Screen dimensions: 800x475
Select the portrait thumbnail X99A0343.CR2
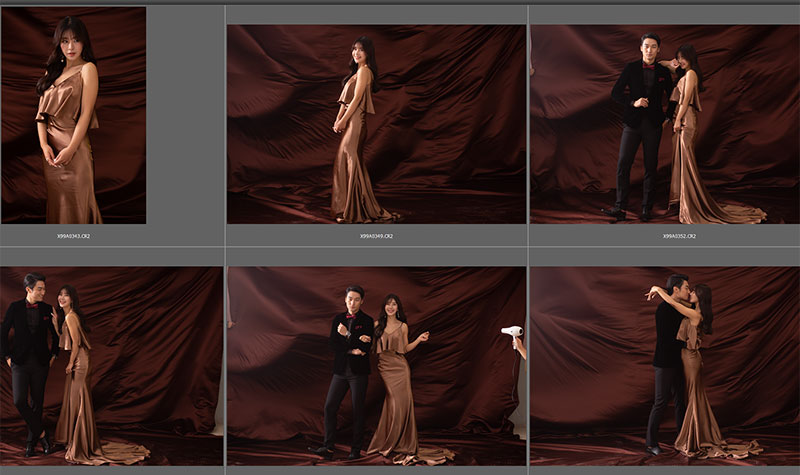tap(73, 115)
